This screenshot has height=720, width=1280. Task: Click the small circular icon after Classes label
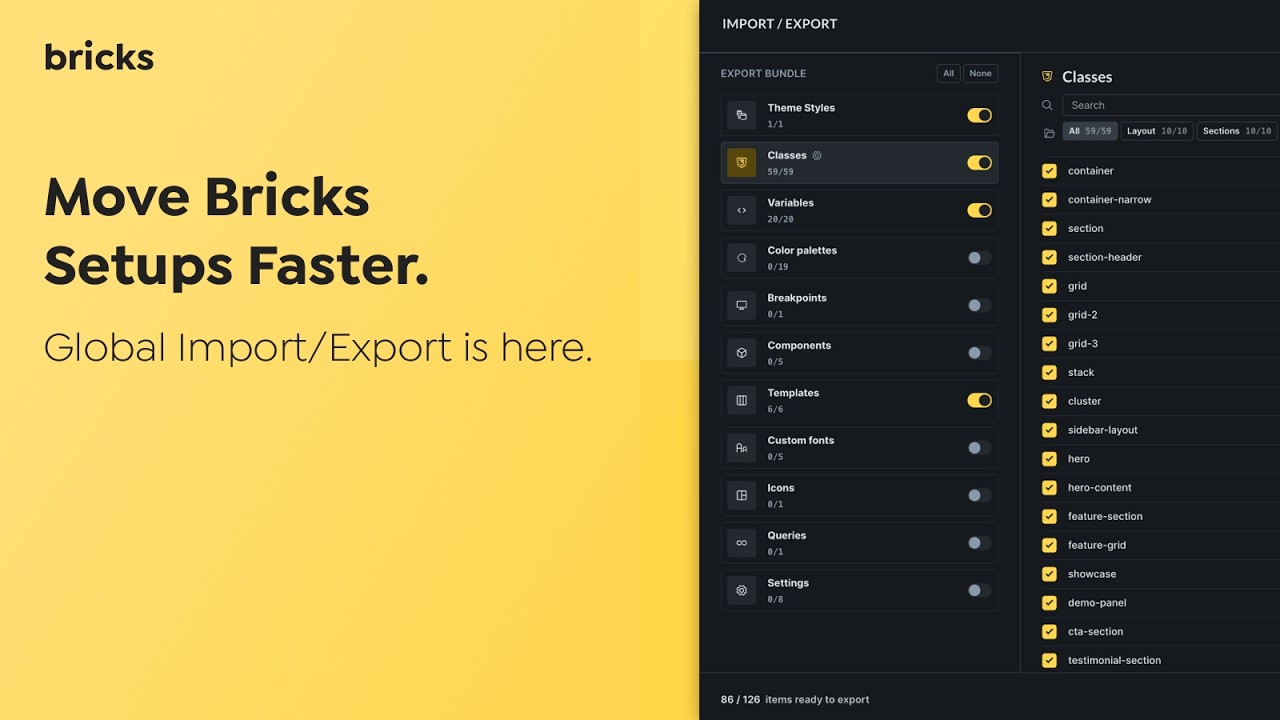coord(817,155)
